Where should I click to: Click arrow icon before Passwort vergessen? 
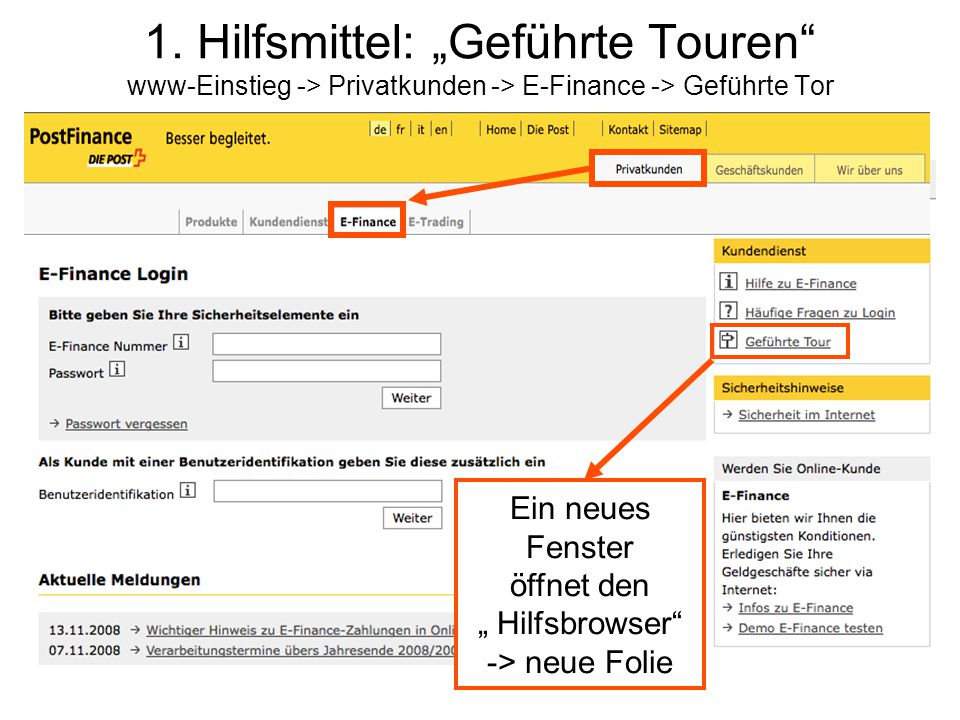tap(54, 423)
